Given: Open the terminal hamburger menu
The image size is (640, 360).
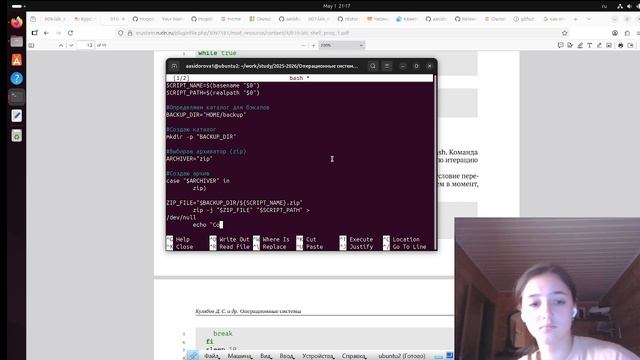Looking at the screenshot, I should click(x=387, y=66).
